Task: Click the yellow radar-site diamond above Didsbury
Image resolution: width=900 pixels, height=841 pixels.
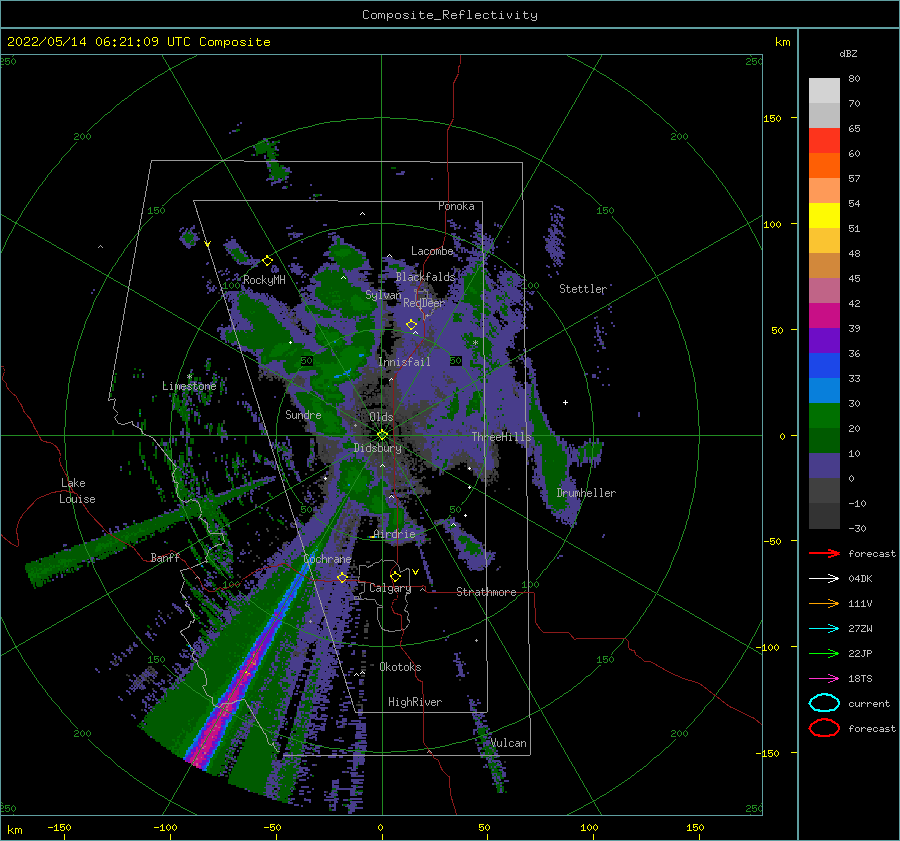Action: 382,435
